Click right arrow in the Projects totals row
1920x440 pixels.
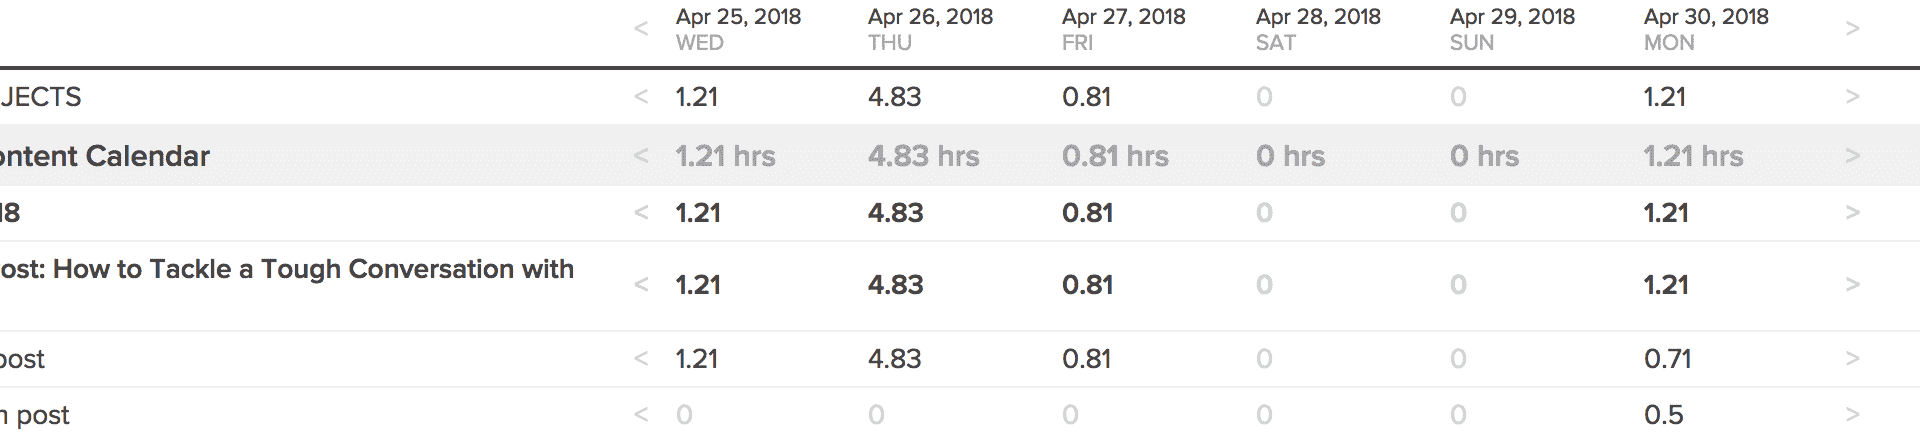click(1852, 97)
